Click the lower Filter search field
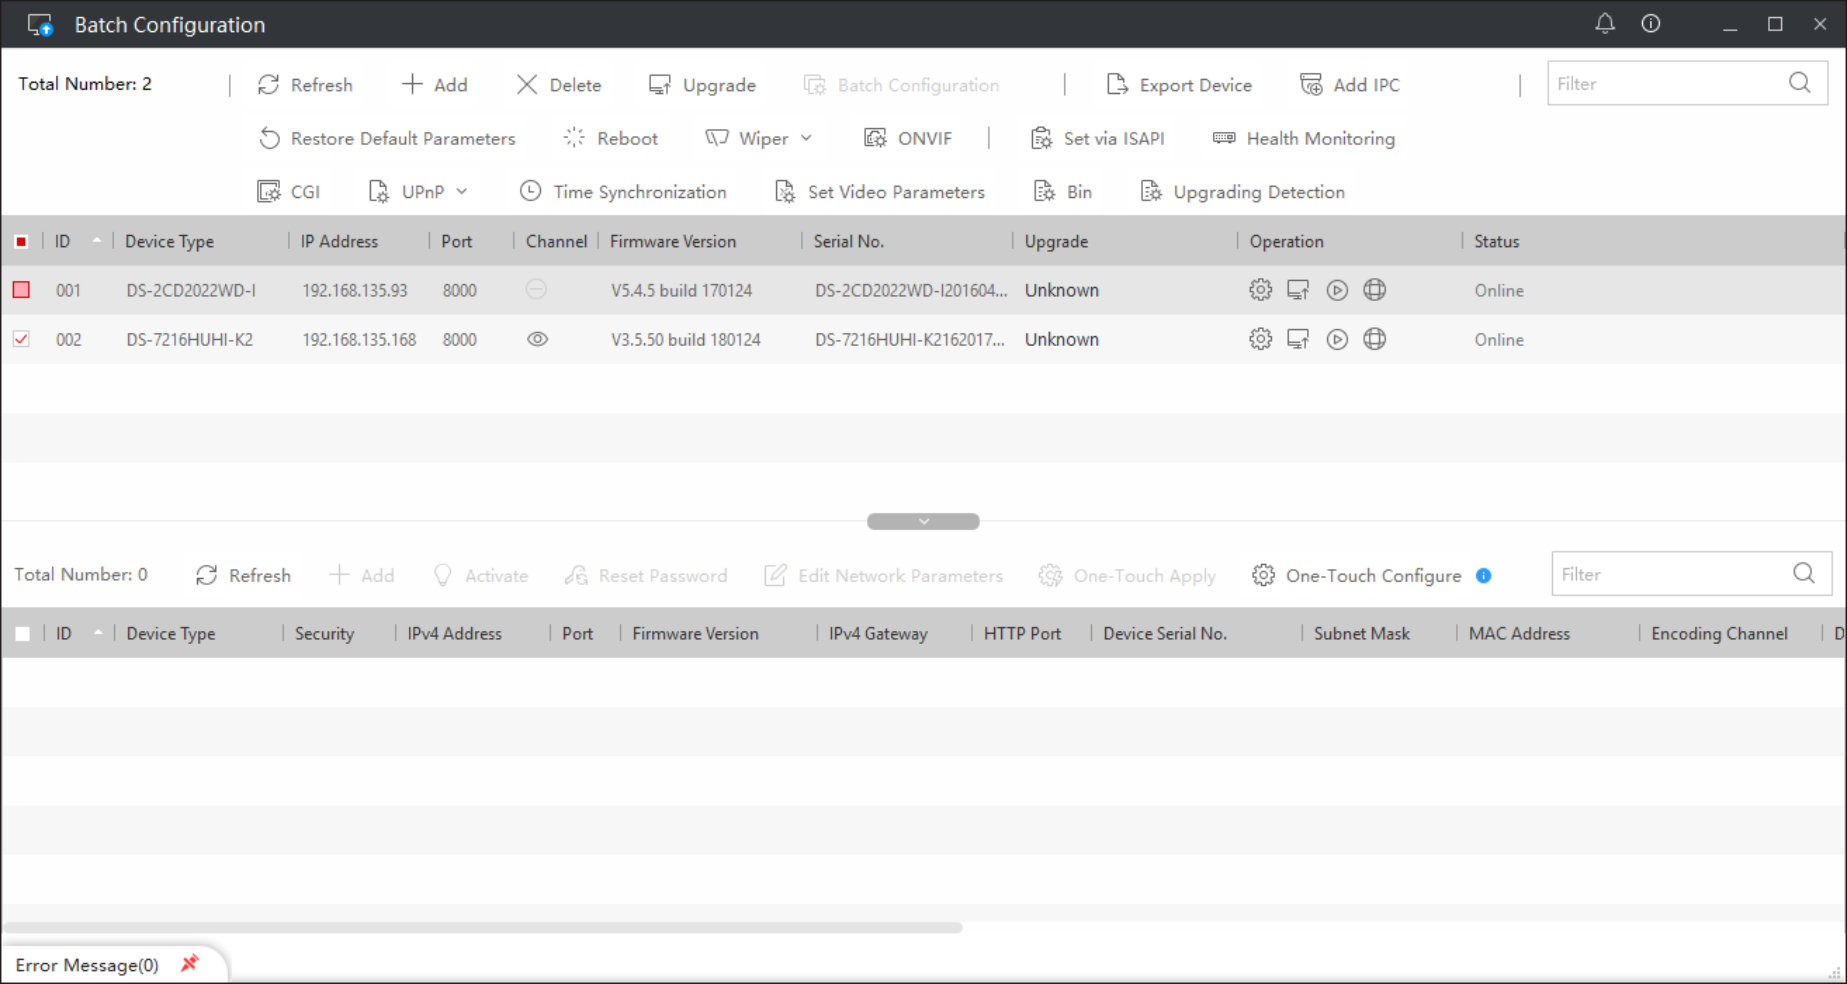The width and height of the screenshot is (1847, 984). coord(1692,574)
